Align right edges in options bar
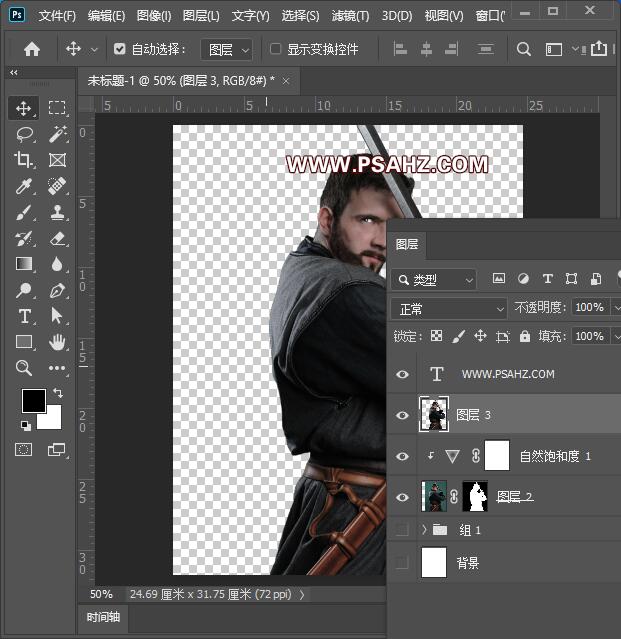 click(x=451, y=49)
